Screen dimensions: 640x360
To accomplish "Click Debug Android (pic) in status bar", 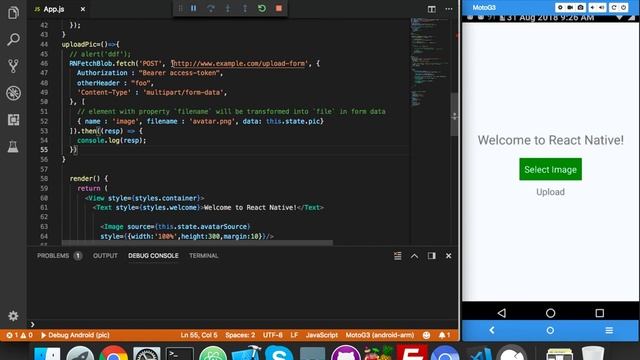I will point(75,335).
